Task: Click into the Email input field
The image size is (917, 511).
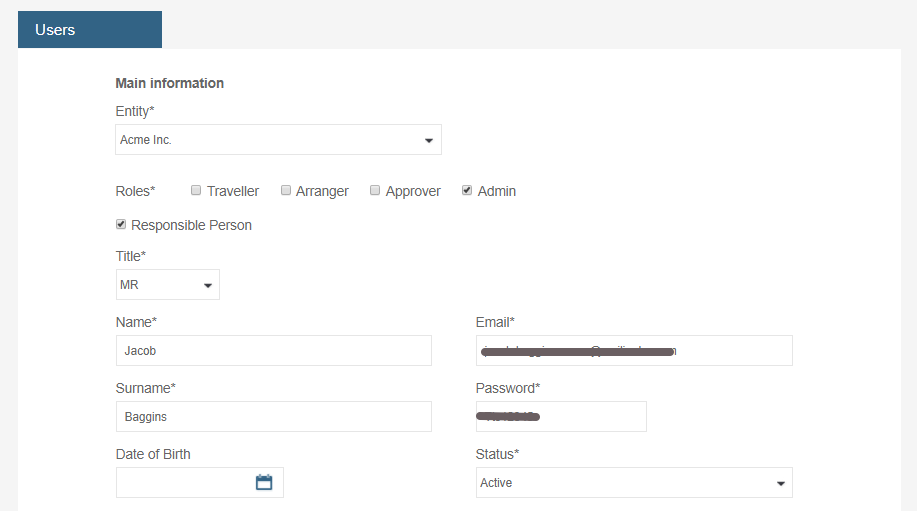Action: pos(633,351)
